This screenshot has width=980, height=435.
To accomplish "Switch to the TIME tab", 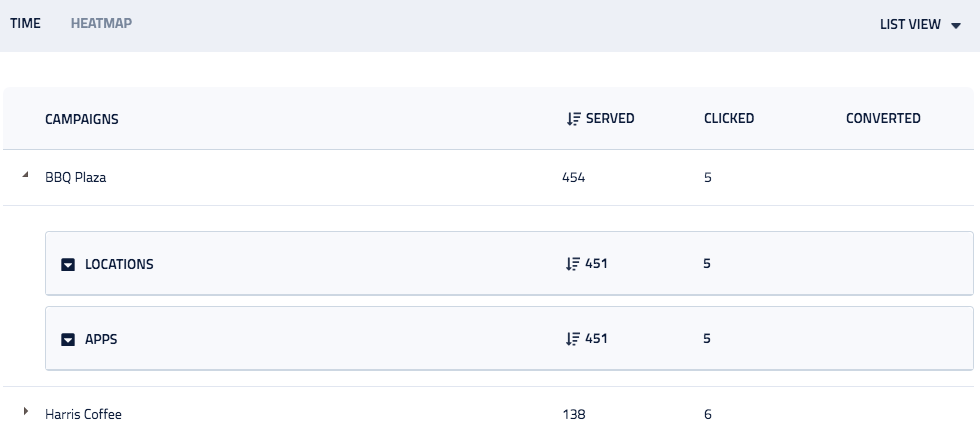I will pyautogui.click(x=25, y=23).
